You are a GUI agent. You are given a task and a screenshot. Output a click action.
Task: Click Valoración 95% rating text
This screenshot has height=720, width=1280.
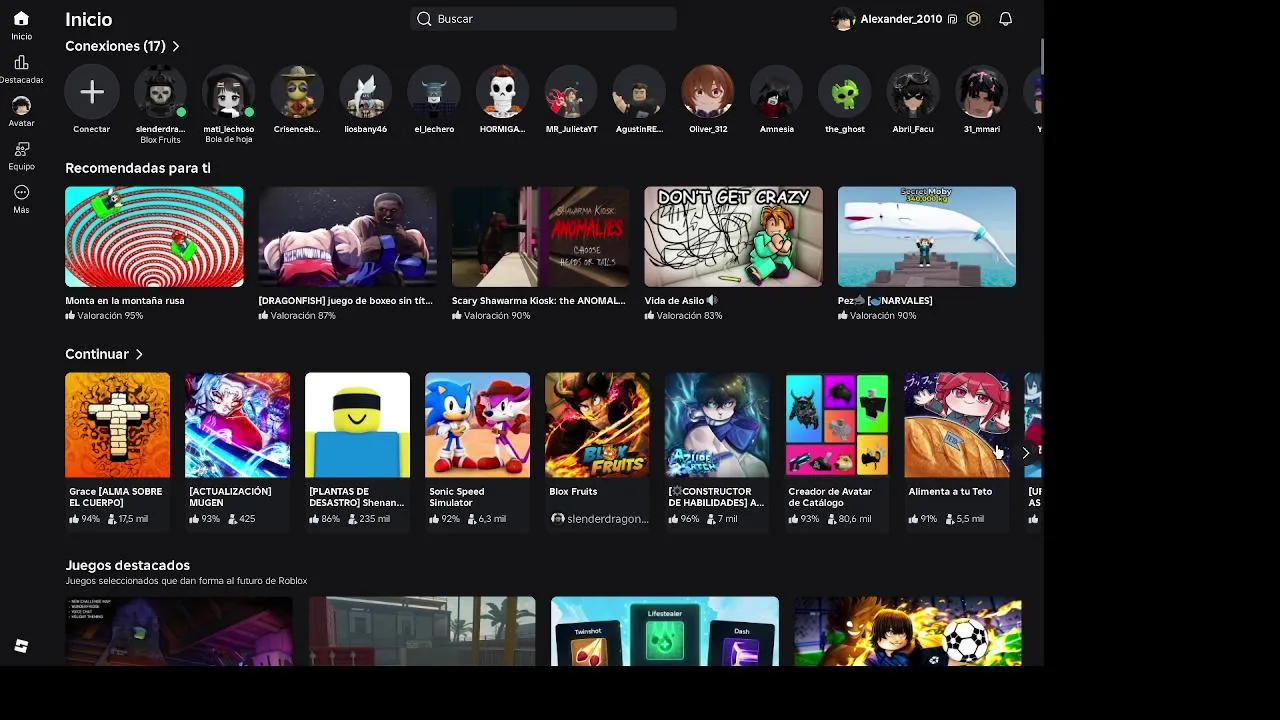coord(110,316)
